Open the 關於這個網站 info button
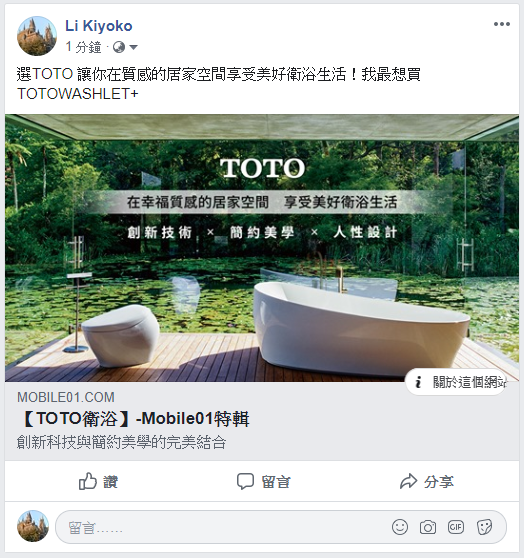This screenshot has height=558, width=524. (457, 382)
